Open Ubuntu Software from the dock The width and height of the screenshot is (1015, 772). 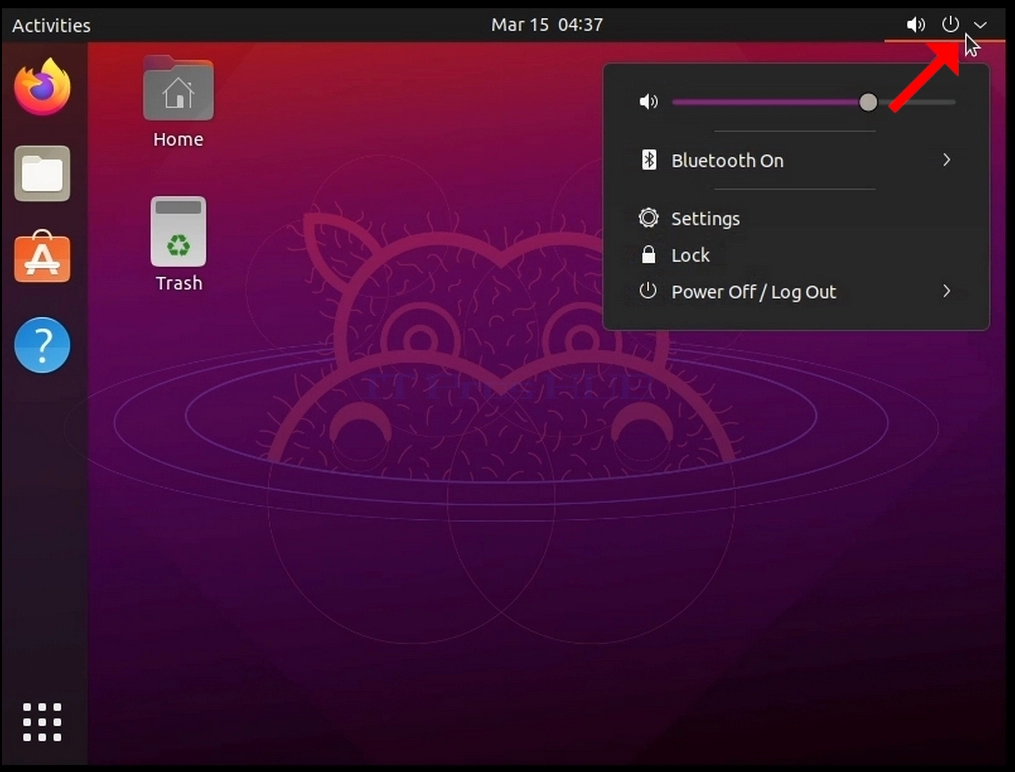pyautogui.click(x=42, y=257)
